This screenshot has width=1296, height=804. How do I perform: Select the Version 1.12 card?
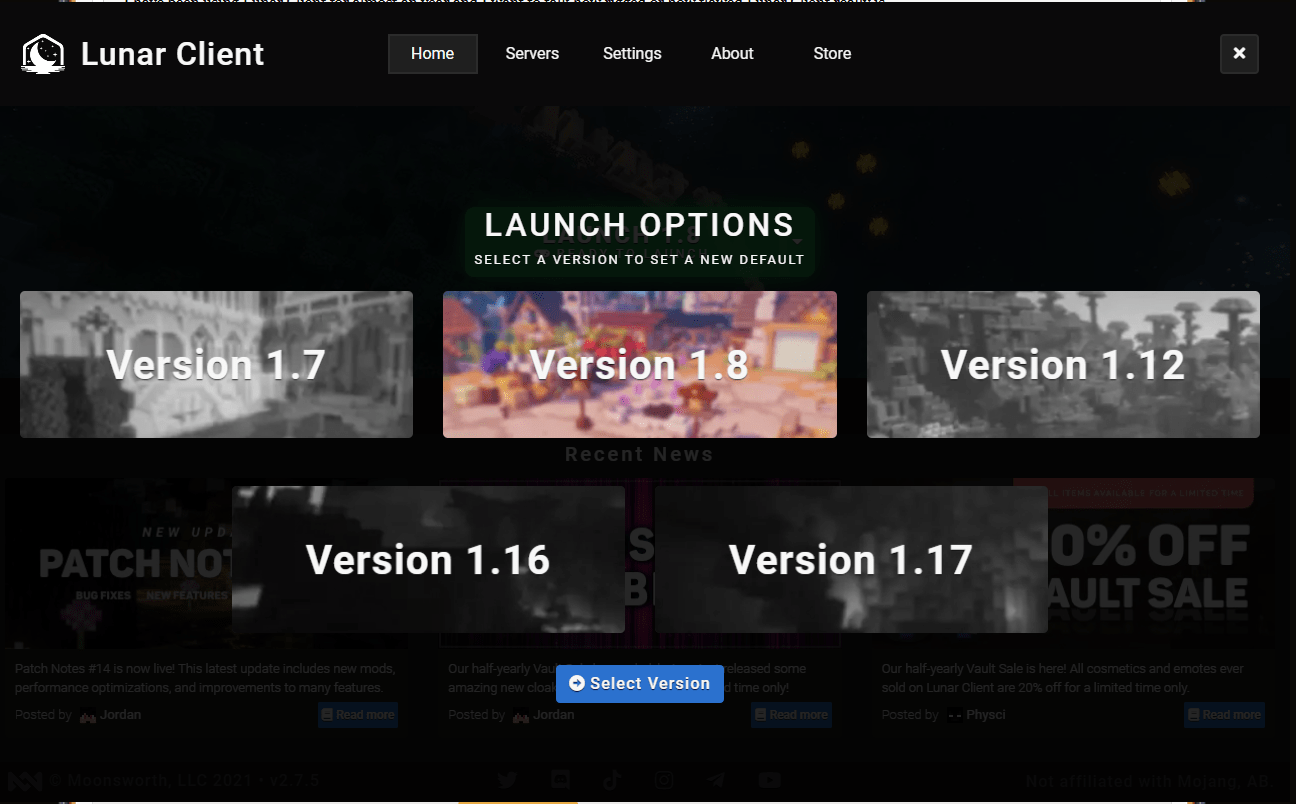point(1063,364)
